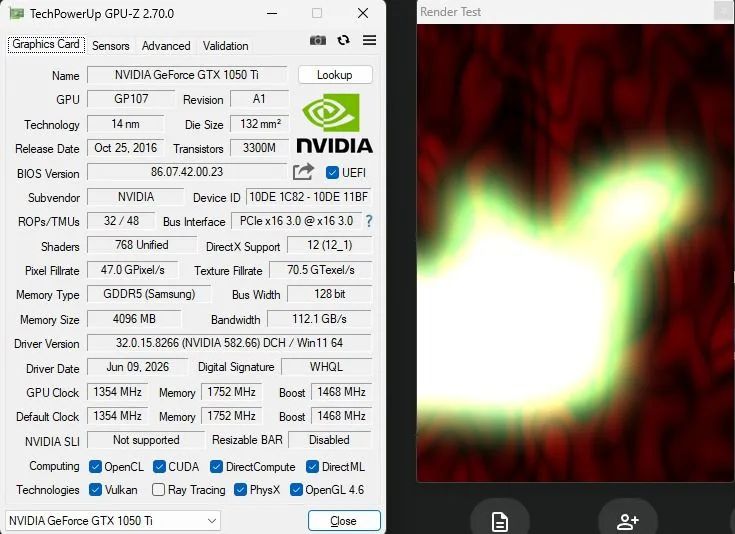The height and width of the screenshot is (534, 735).
Task: Click the Revision value A1
Action: 259,99
